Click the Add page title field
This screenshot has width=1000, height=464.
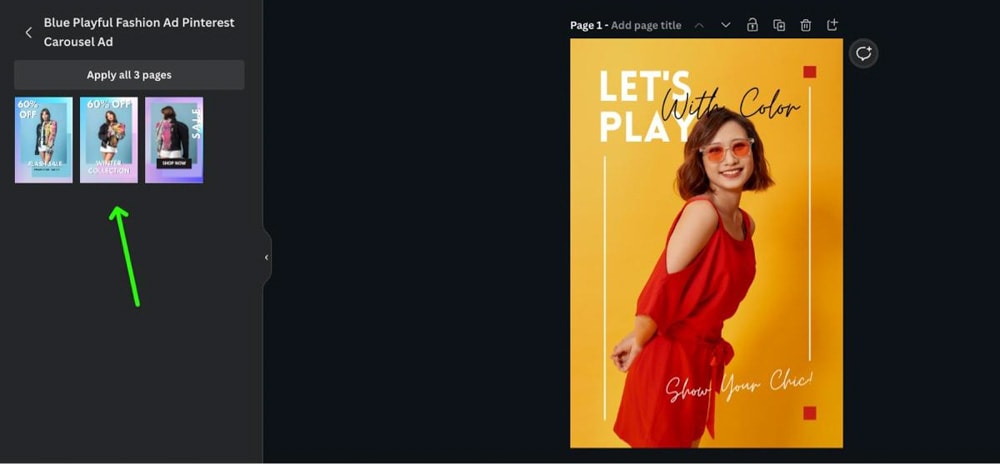point(646,25)
